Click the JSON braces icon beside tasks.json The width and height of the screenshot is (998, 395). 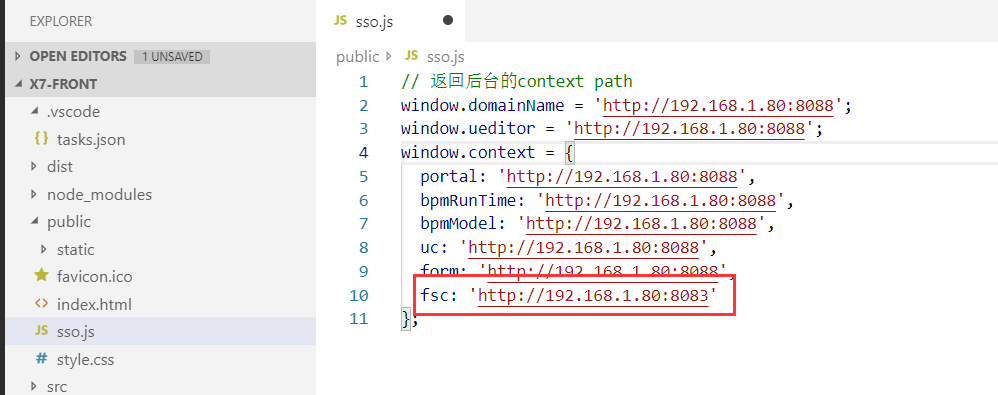[41, 139]
